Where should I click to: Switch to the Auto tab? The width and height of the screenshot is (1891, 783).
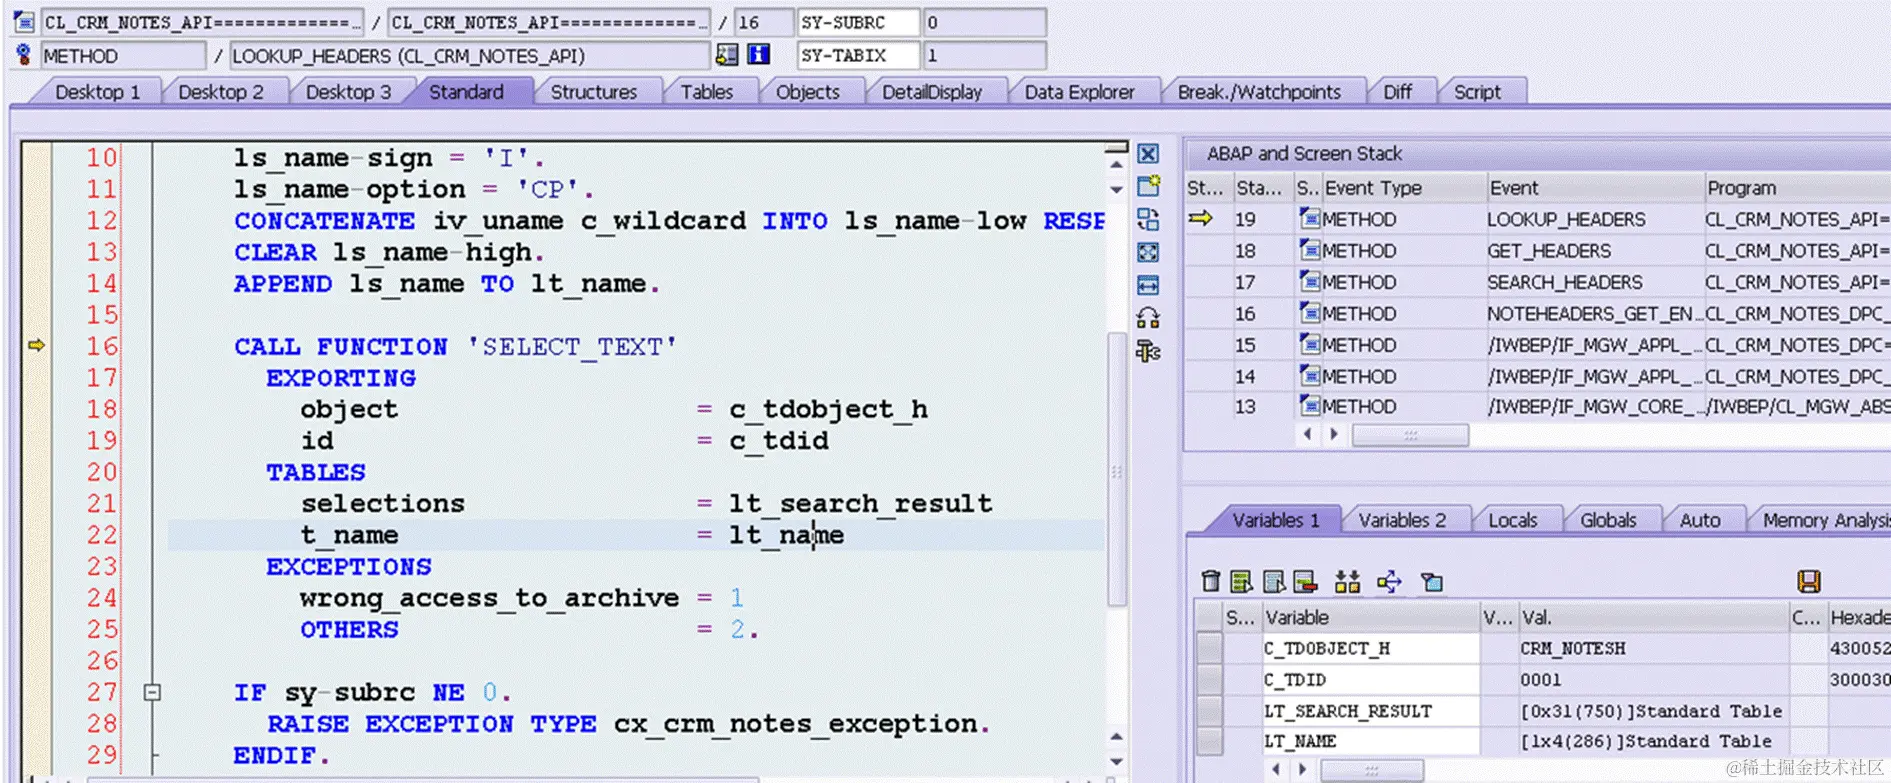[1700, 520]
